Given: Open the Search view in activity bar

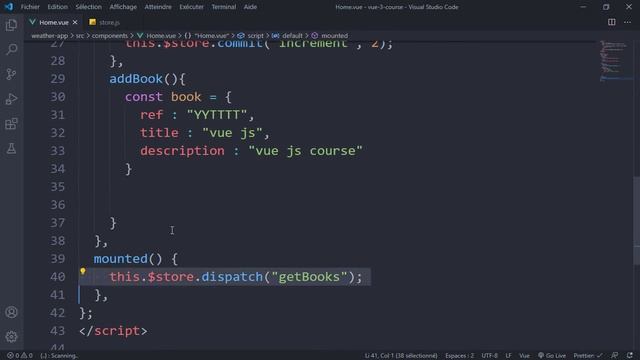Looking at the screenshot, I should point(11,49).
